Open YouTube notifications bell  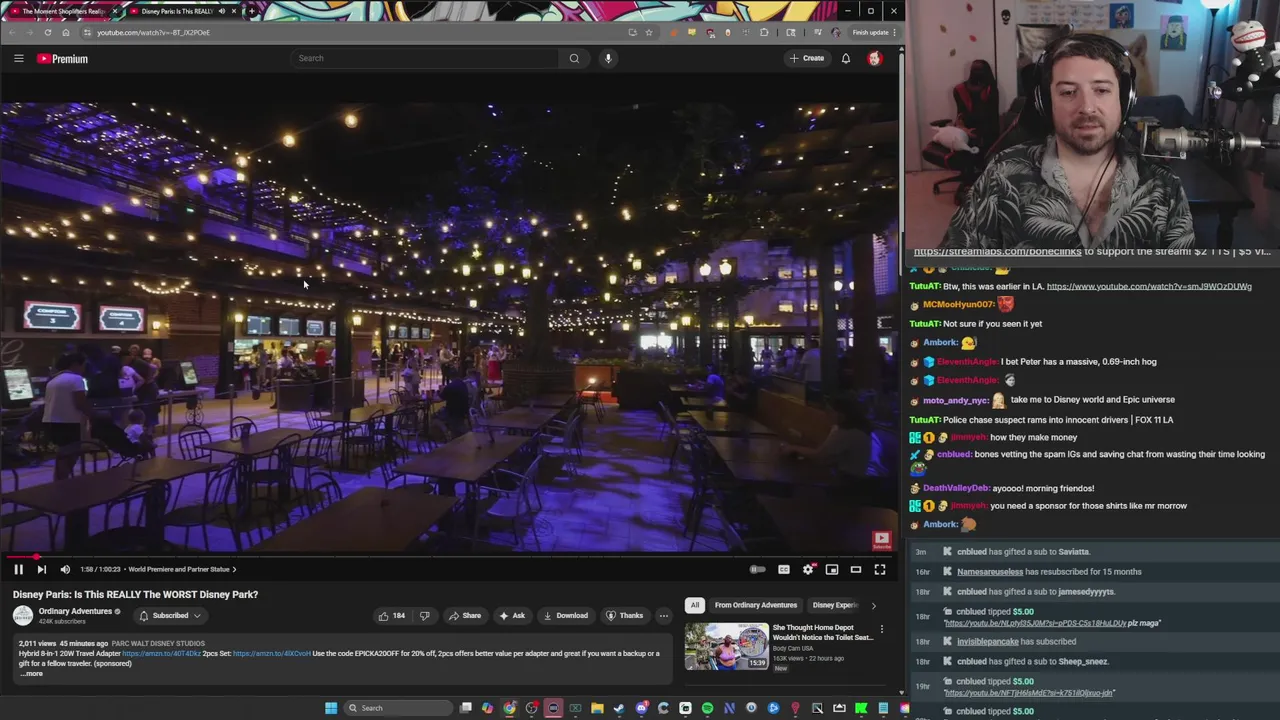click(x=846, y=58)
